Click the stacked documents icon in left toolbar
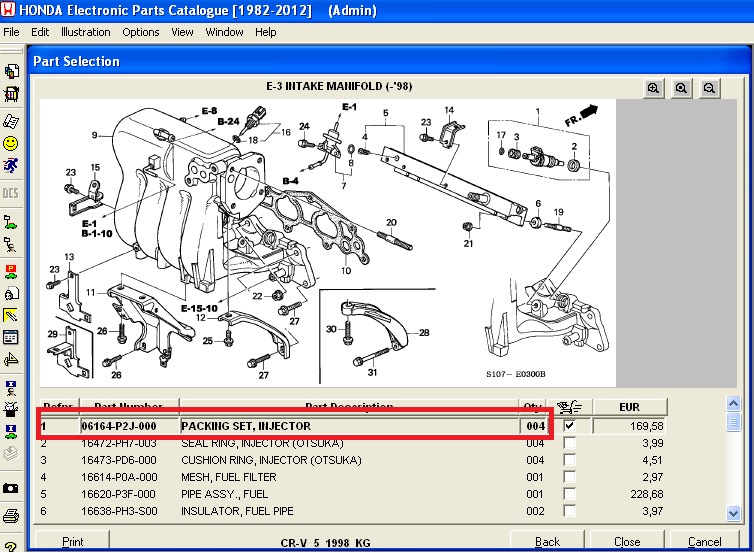Screen dimensions: 754x553 tap(11, 72)
